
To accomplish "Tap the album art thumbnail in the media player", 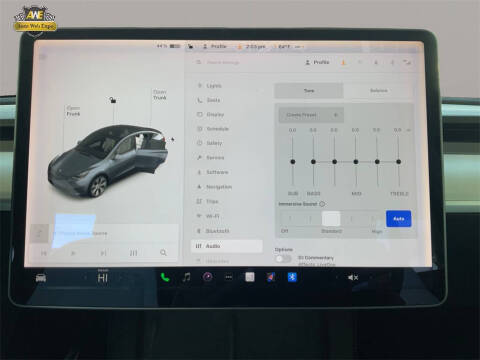I will 39,233.
